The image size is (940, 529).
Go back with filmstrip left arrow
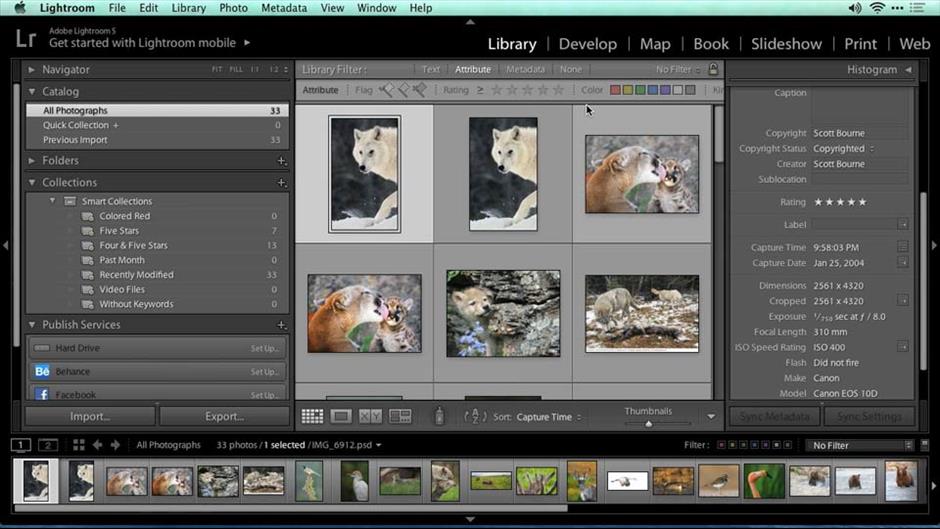pyautogui.click(x=97, y=445)
